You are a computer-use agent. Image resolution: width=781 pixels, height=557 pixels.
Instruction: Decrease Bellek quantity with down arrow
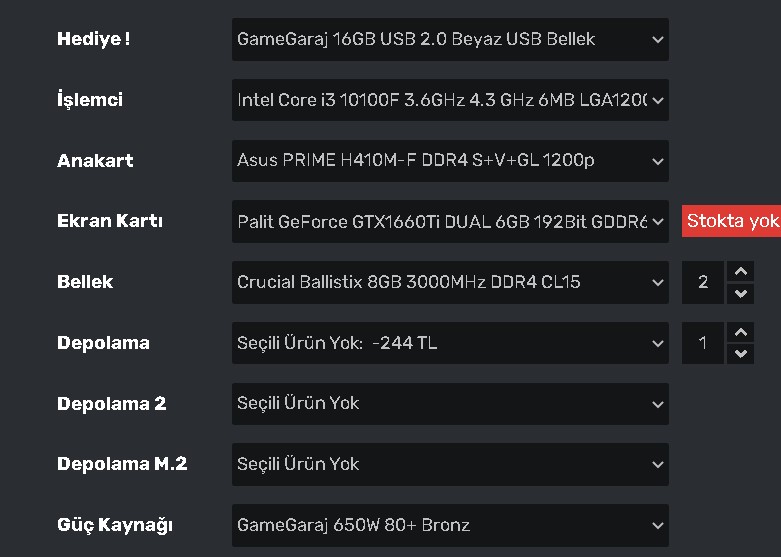click(741, 293)
